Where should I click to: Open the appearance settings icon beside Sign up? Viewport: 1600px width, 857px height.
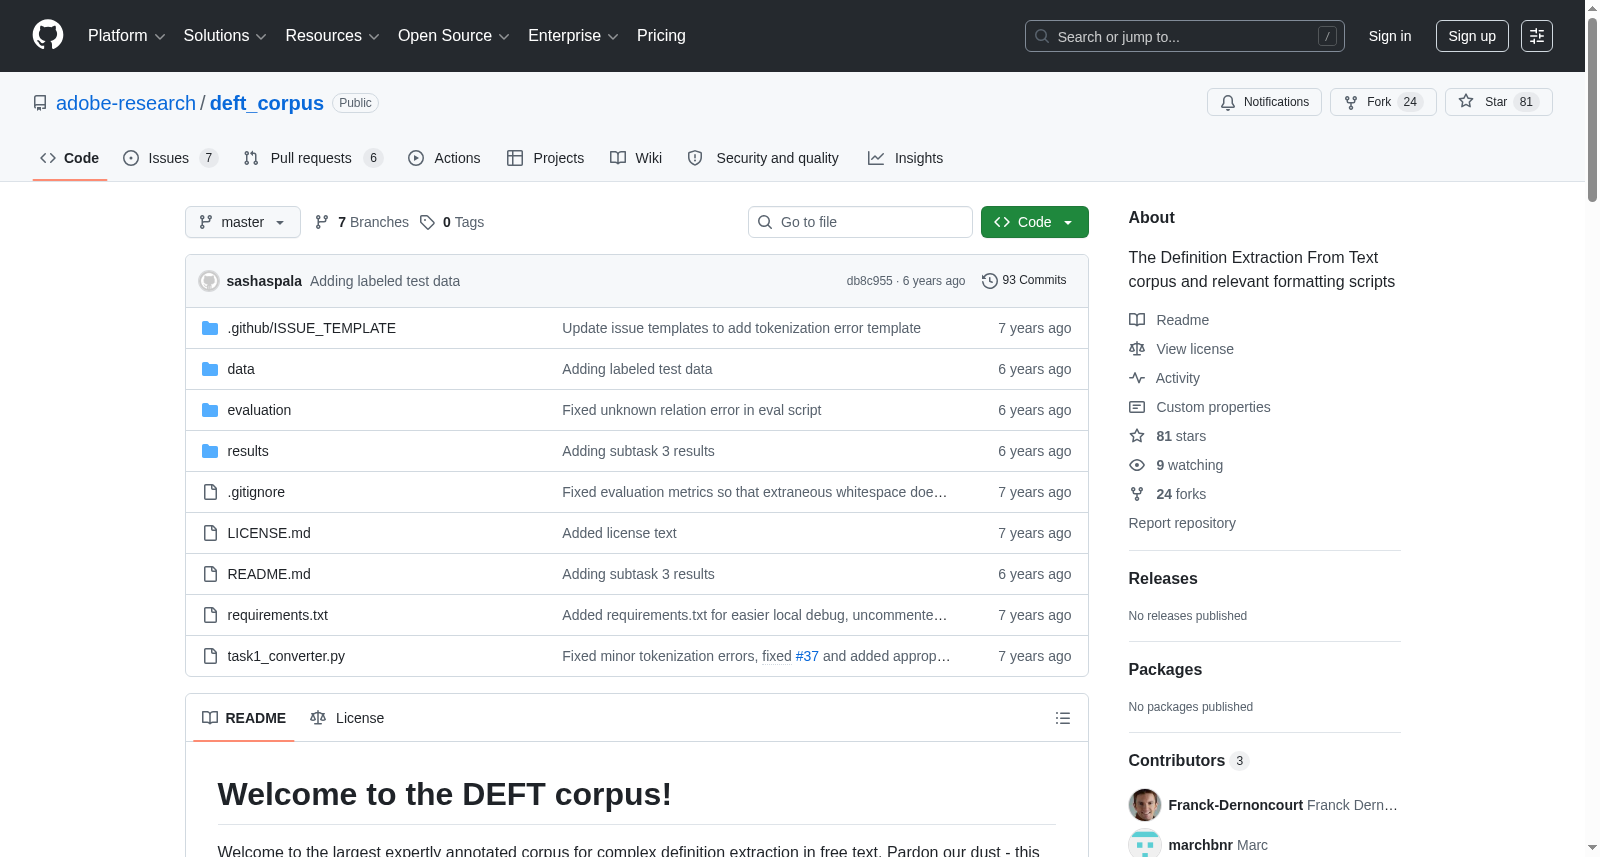[x=1537, y=36]
